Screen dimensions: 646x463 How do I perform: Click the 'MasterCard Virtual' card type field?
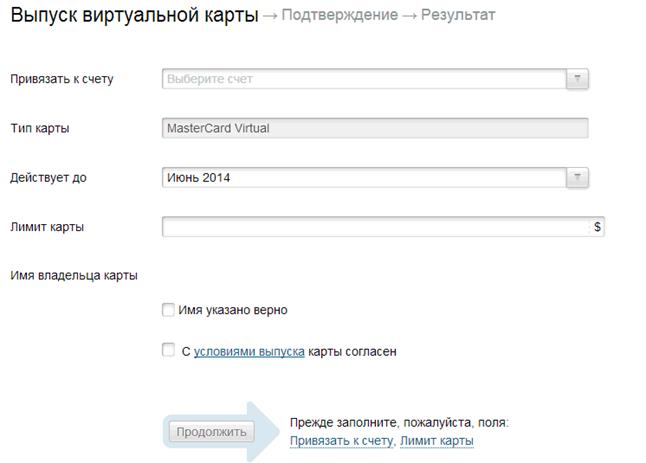375,128
